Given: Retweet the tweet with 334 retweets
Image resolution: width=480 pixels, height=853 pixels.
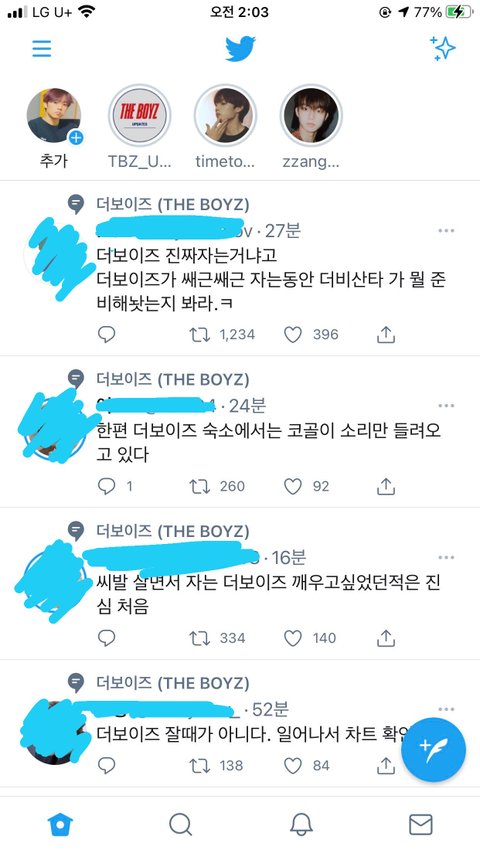Looking at the screenshot, I should [x=199, y=638].
